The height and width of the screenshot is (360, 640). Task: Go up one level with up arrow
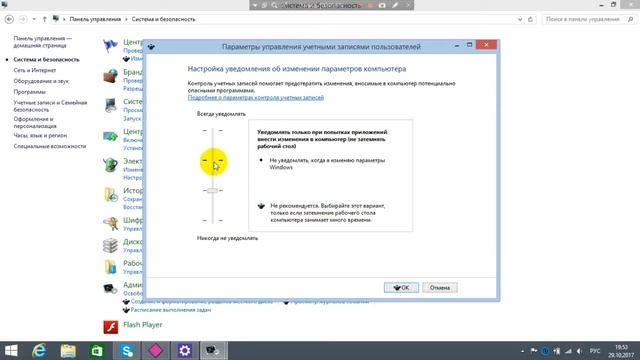coord(44,19)
